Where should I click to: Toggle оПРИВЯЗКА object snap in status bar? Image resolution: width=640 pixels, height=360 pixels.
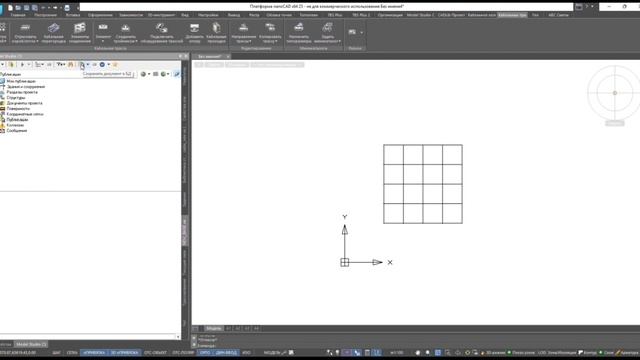tap(94, 353)
